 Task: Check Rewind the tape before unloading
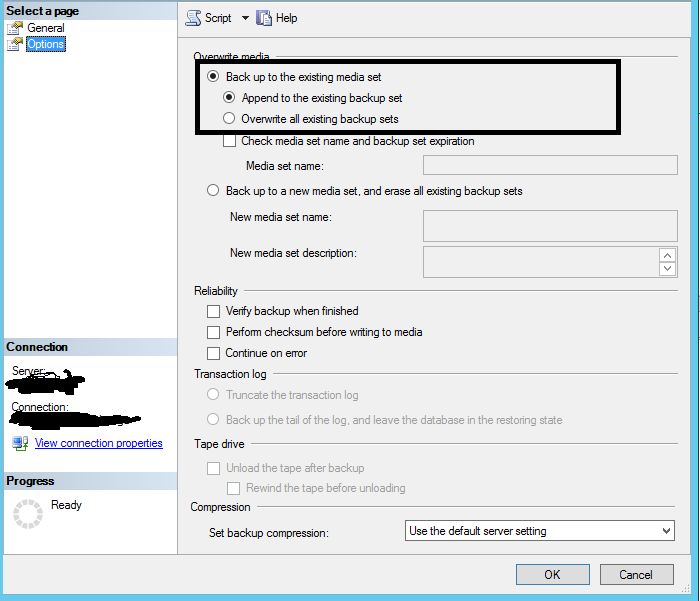(233, 488)
